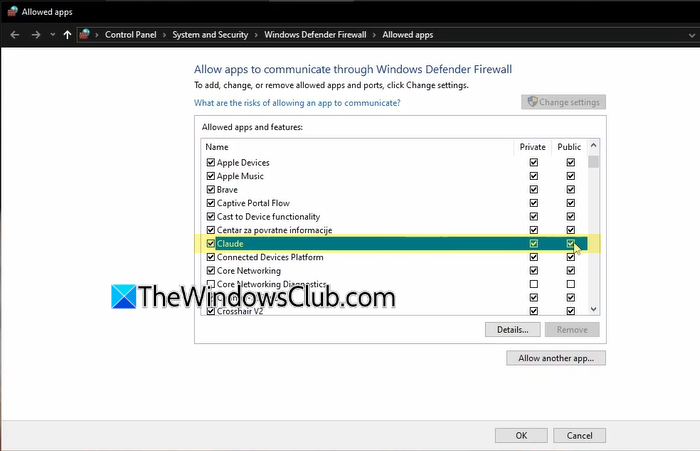
Task: Toggle Private checkbox for Crosshair V2
Action: pyautogui.click(x=533, y=311)
